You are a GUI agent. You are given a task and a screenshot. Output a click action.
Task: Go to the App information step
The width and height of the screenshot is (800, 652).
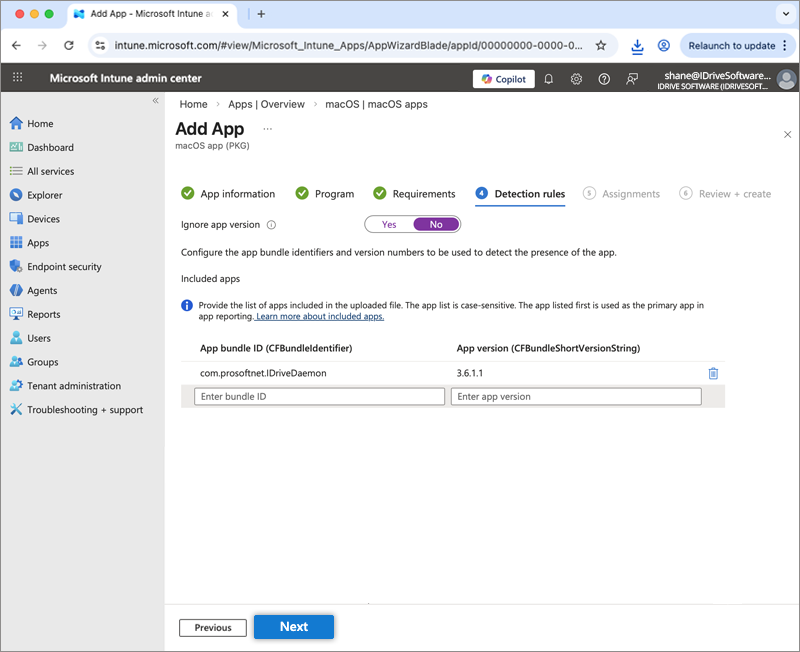237,194
